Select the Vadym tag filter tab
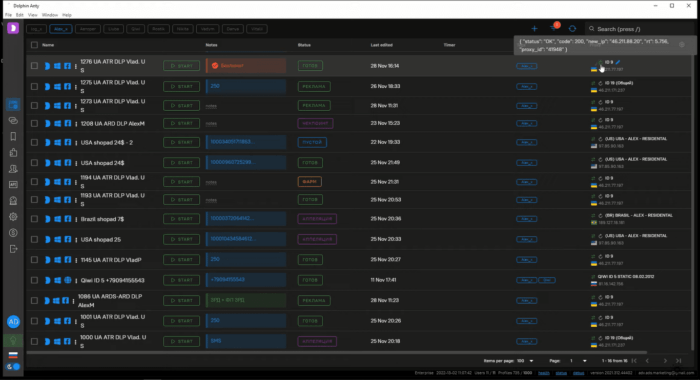This screenshot has width=700, height=380. tap(208, 29)
